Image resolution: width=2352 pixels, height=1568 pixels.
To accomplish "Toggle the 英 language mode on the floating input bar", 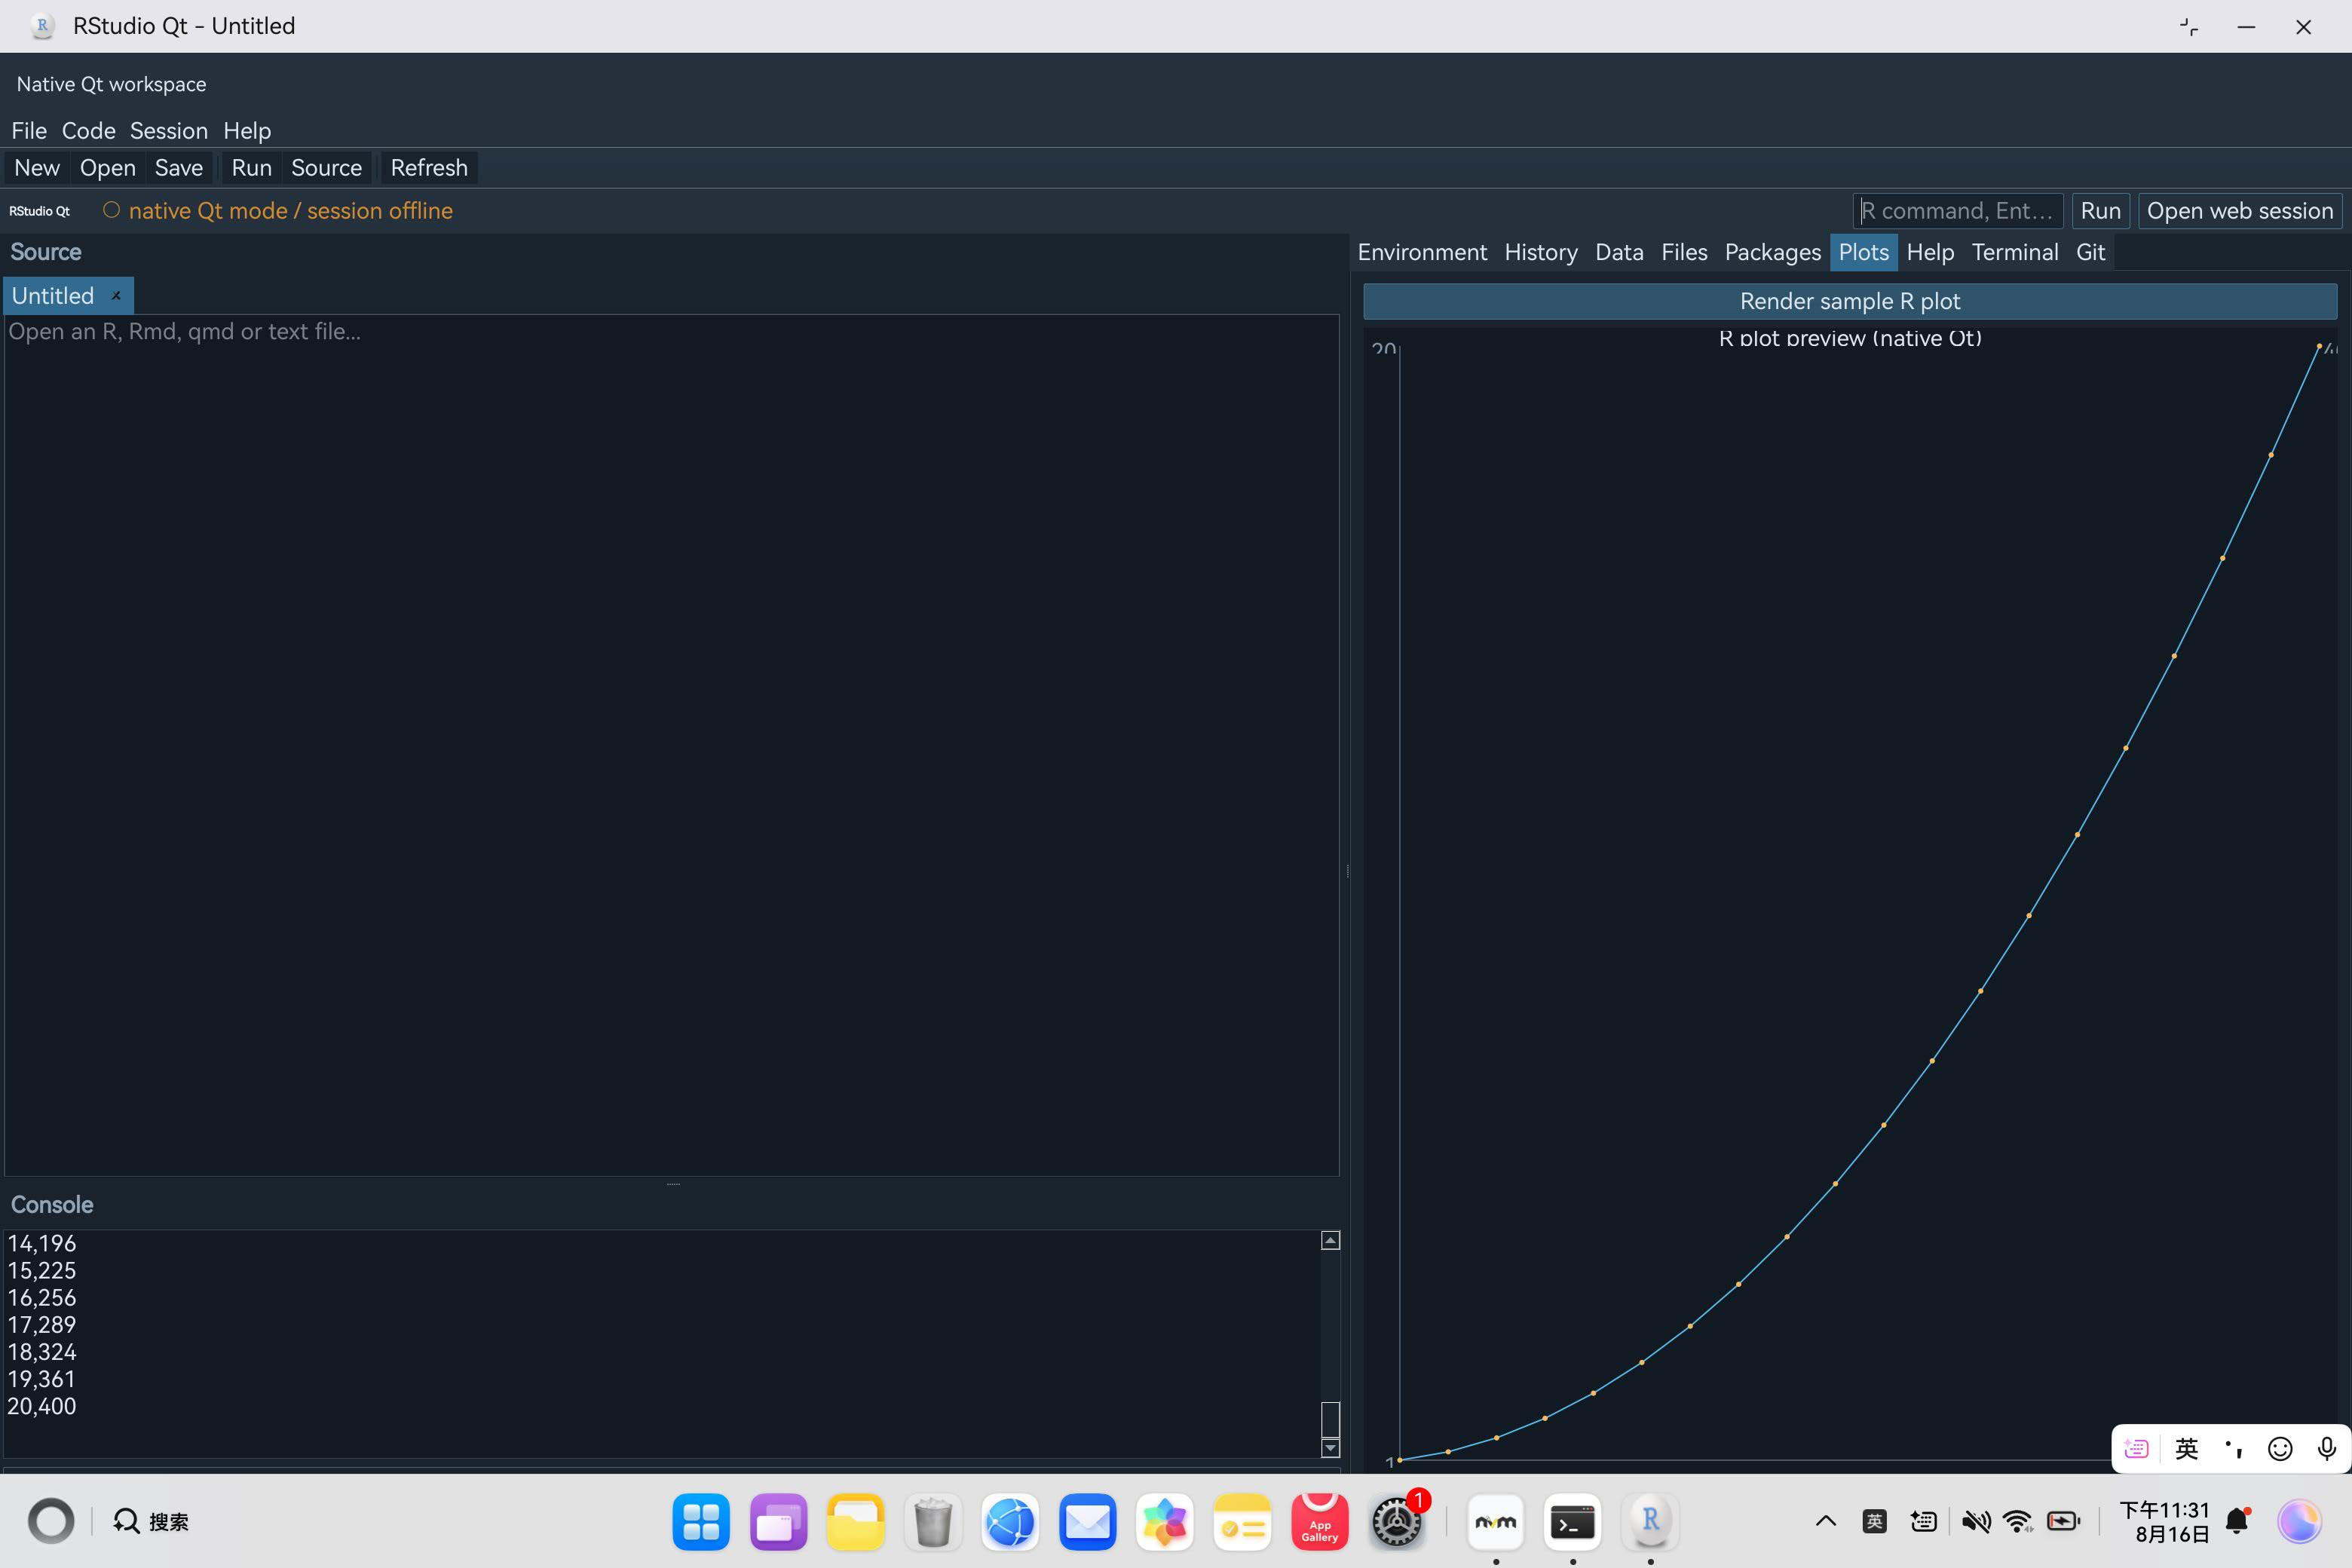I will (2186, 1449).
